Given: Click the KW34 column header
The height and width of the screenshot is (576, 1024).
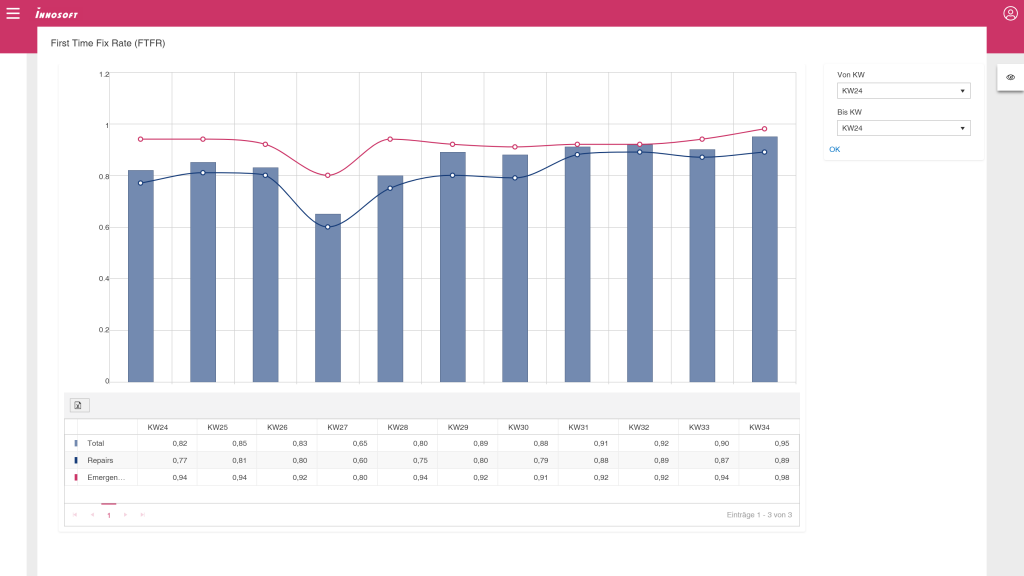Looking at the screenshot, I should [x=760, y=427].
